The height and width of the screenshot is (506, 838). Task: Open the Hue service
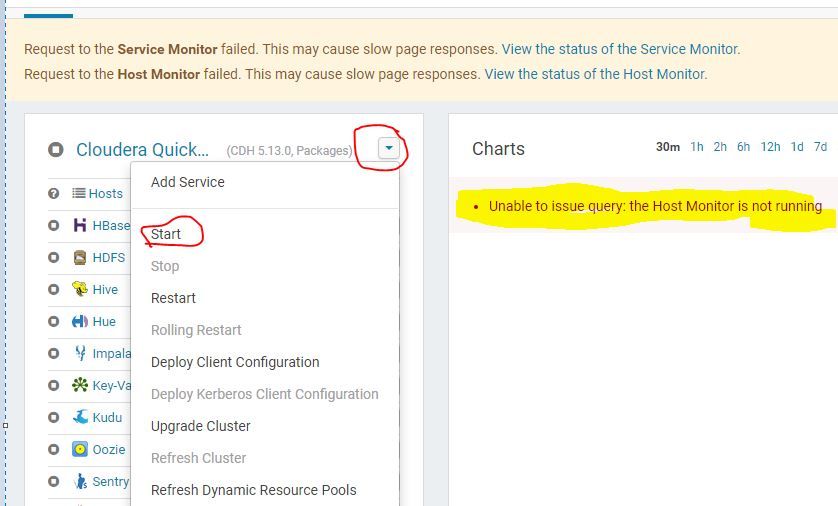click(104, 322)
